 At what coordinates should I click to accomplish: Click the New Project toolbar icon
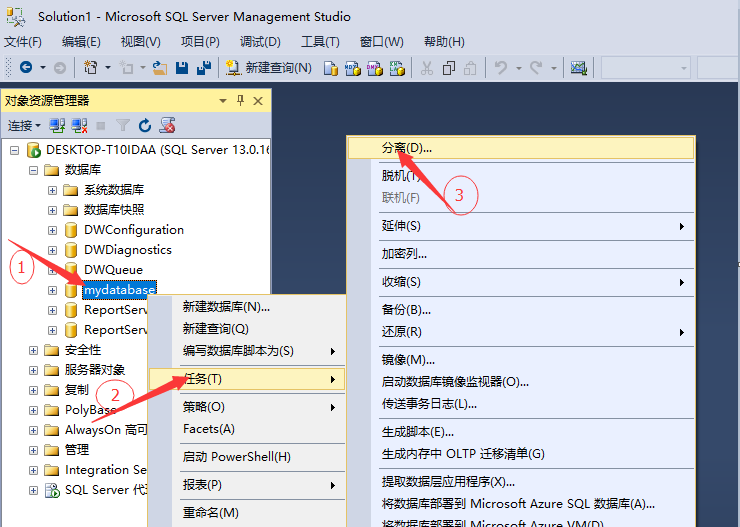point(90,67)
